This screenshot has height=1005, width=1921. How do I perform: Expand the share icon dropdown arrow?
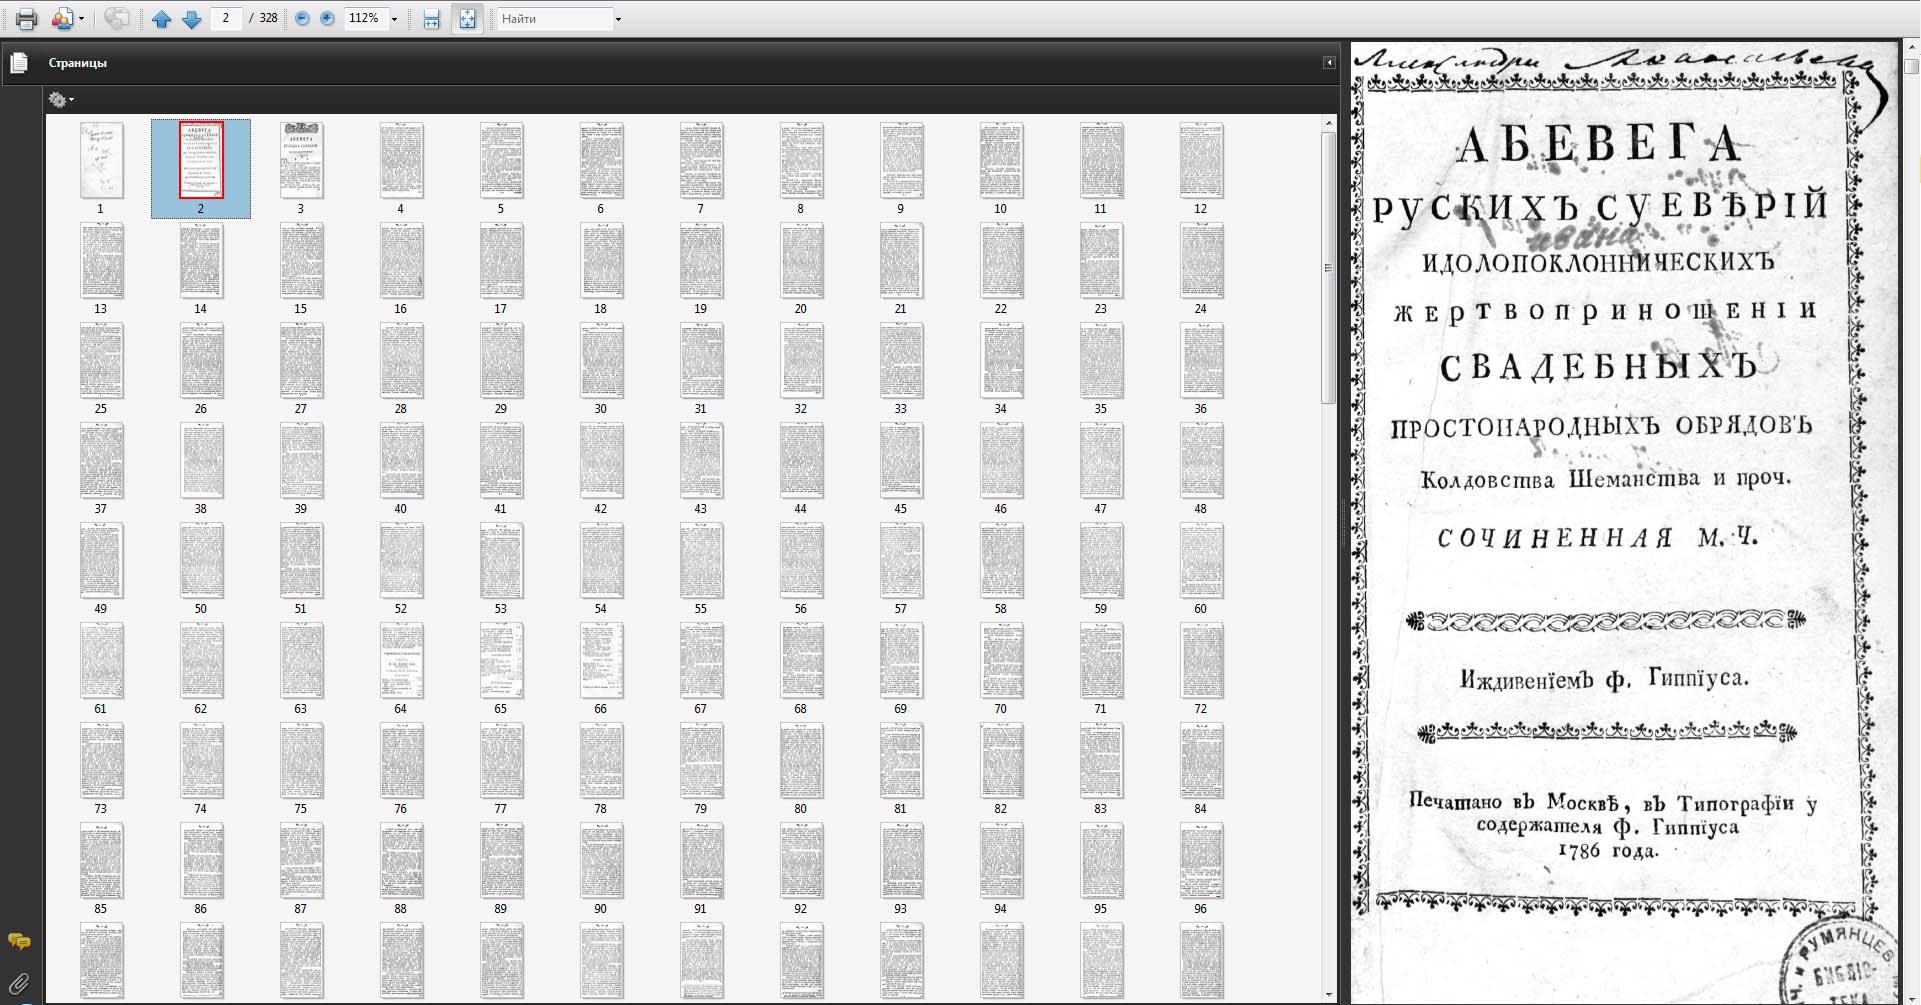click(82, 19)
